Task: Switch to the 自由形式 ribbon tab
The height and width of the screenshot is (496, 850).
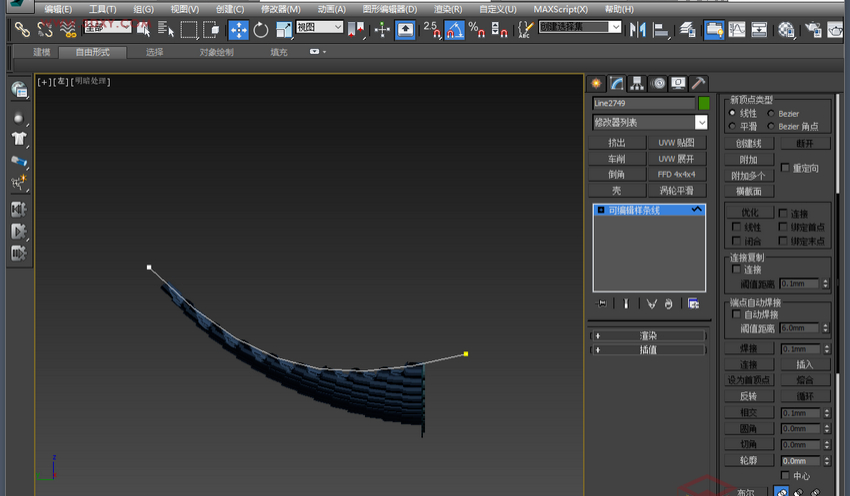Action: (x=93, y=51)
